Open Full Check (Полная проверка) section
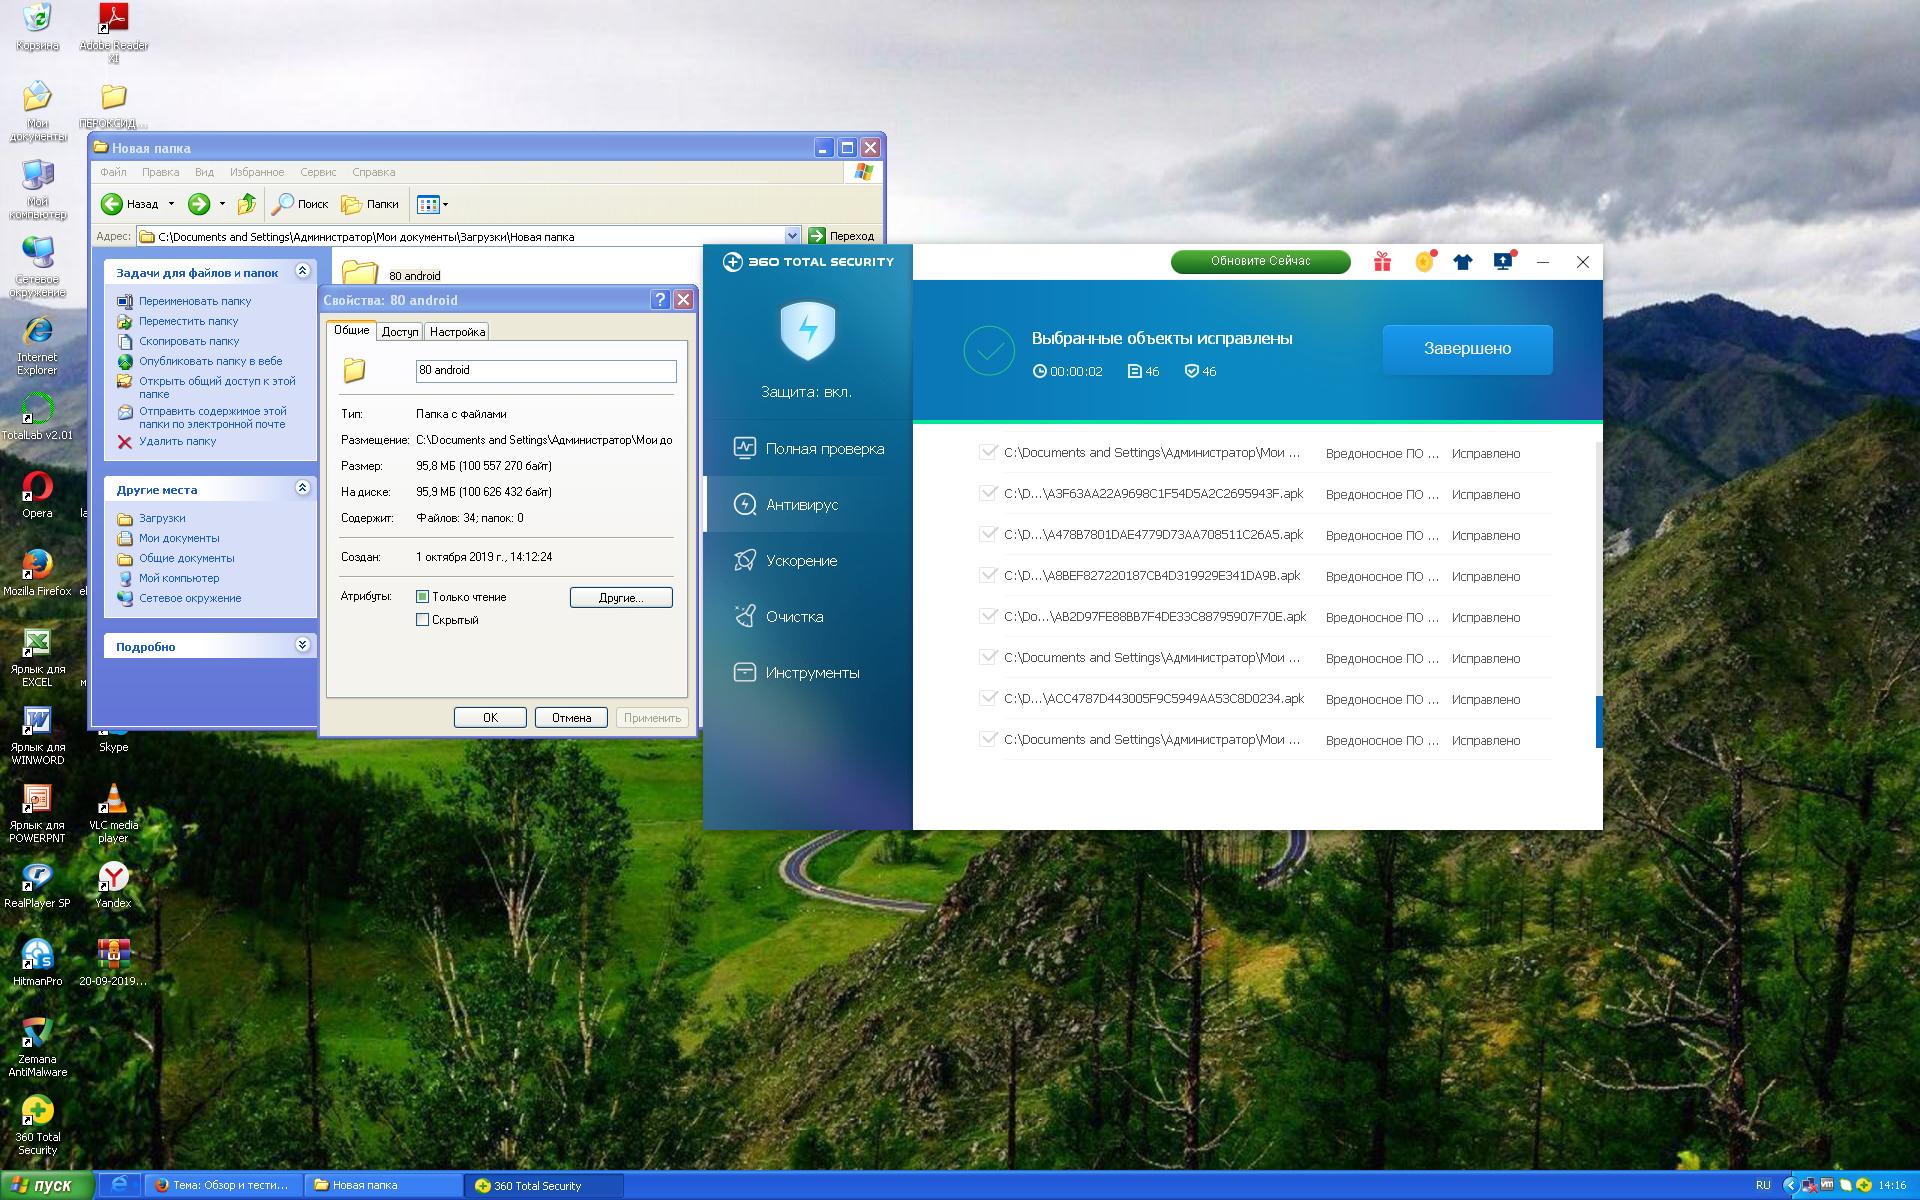 [x=808, y=449]
